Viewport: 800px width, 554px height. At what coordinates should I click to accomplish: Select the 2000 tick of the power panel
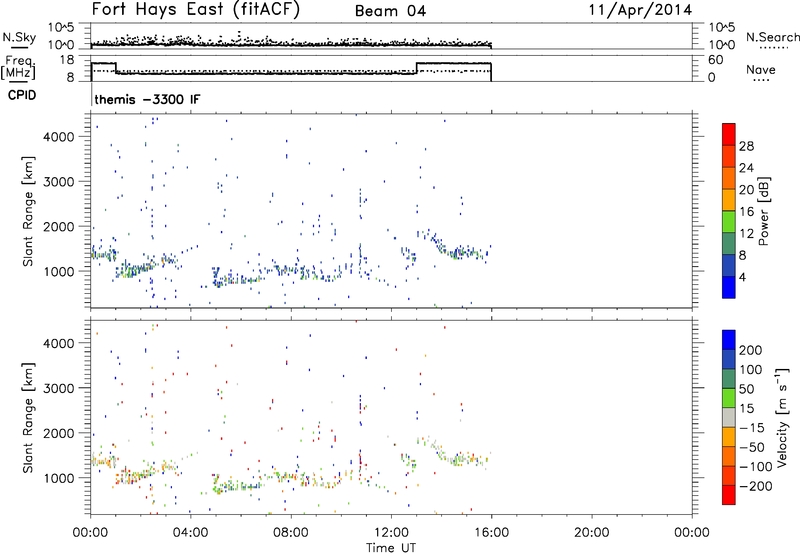pyautogui.click(x=59, y=226)
